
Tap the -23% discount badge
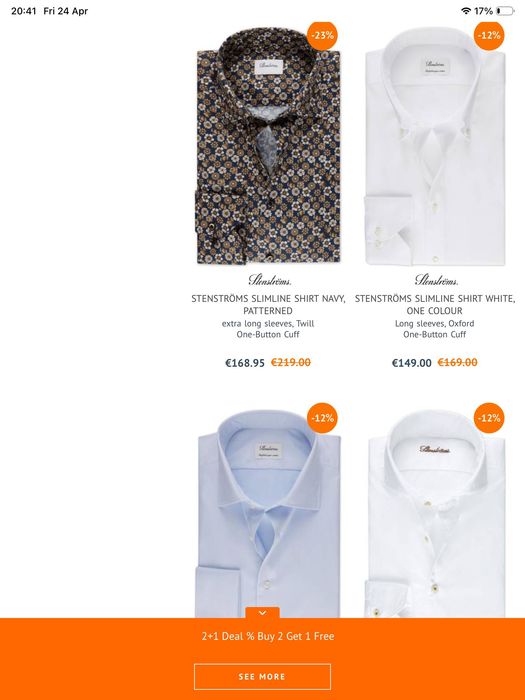click(322, 35)
